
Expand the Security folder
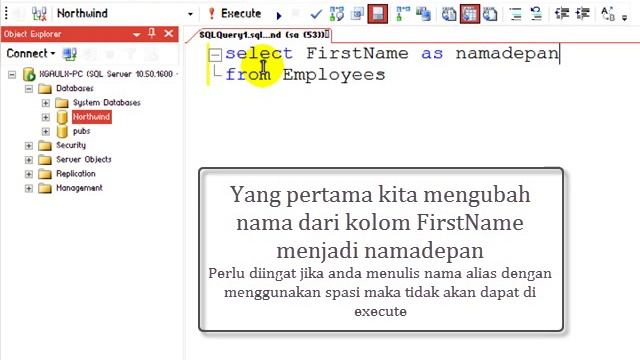tap(29, 146)
